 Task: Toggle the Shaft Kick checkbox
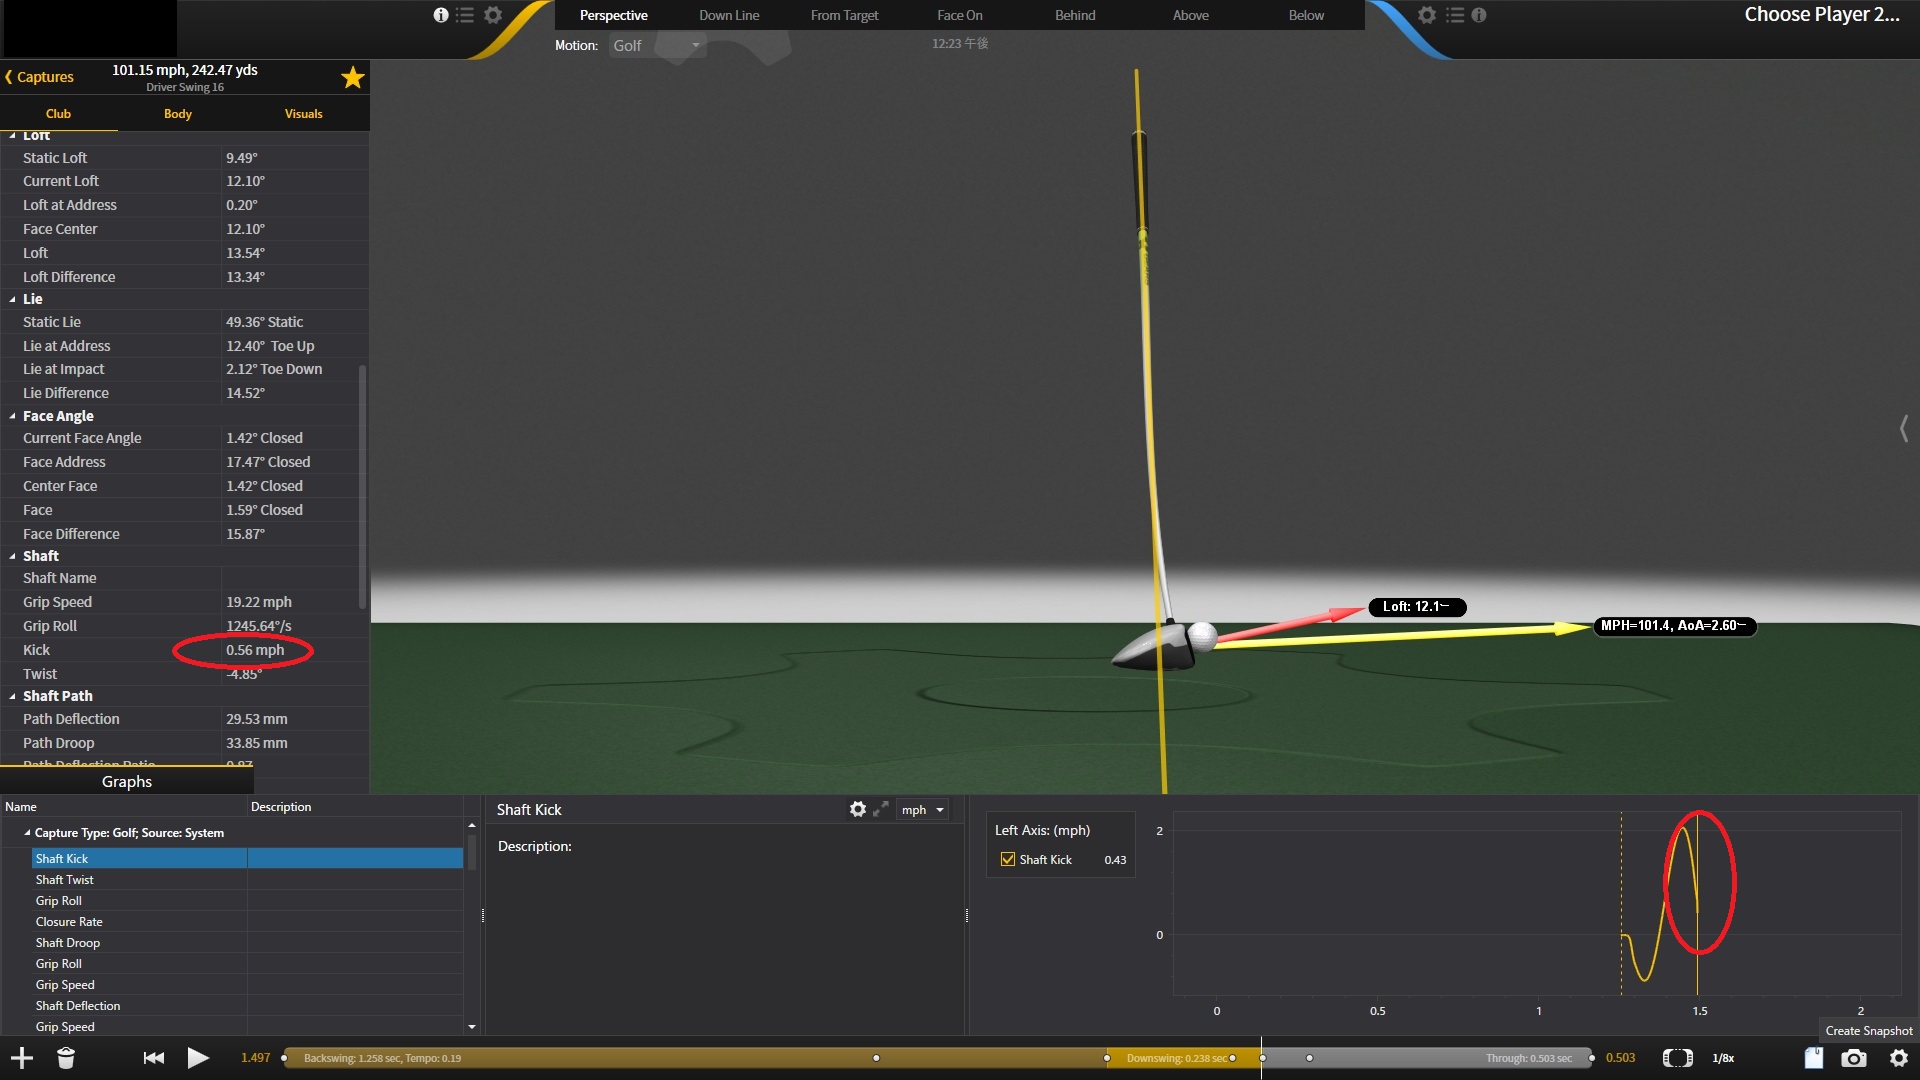(1008, 859)
